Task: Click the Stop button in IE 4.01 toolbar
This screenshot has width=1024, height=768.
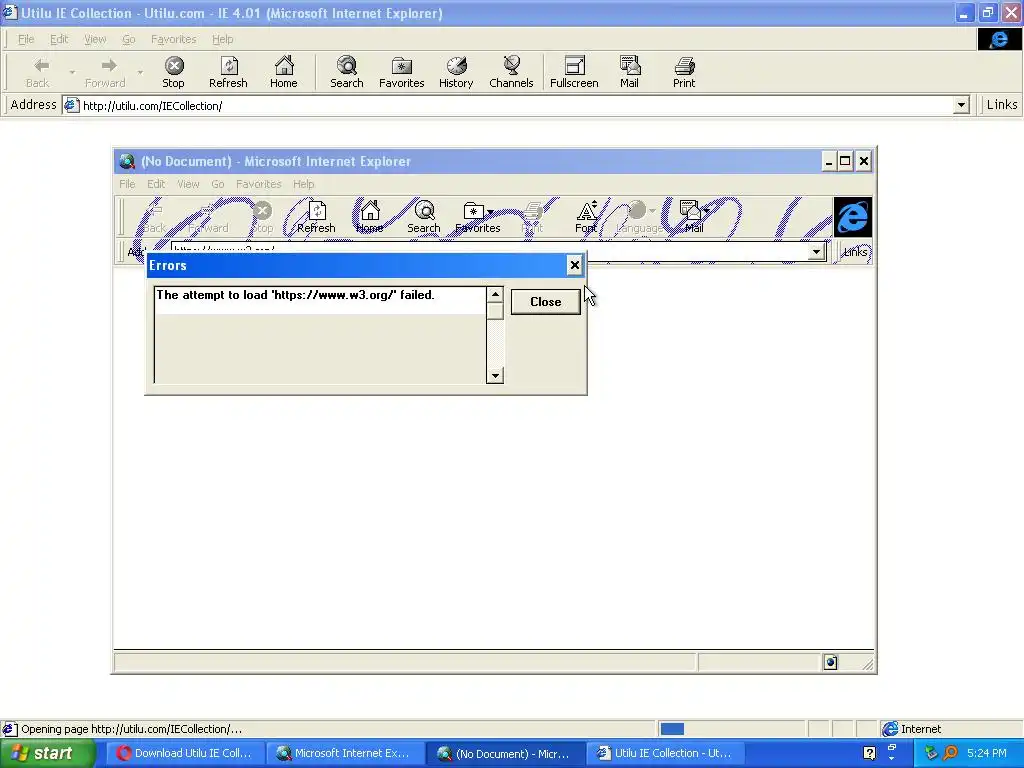Action: pyautogui.click(x=173, y=72)
